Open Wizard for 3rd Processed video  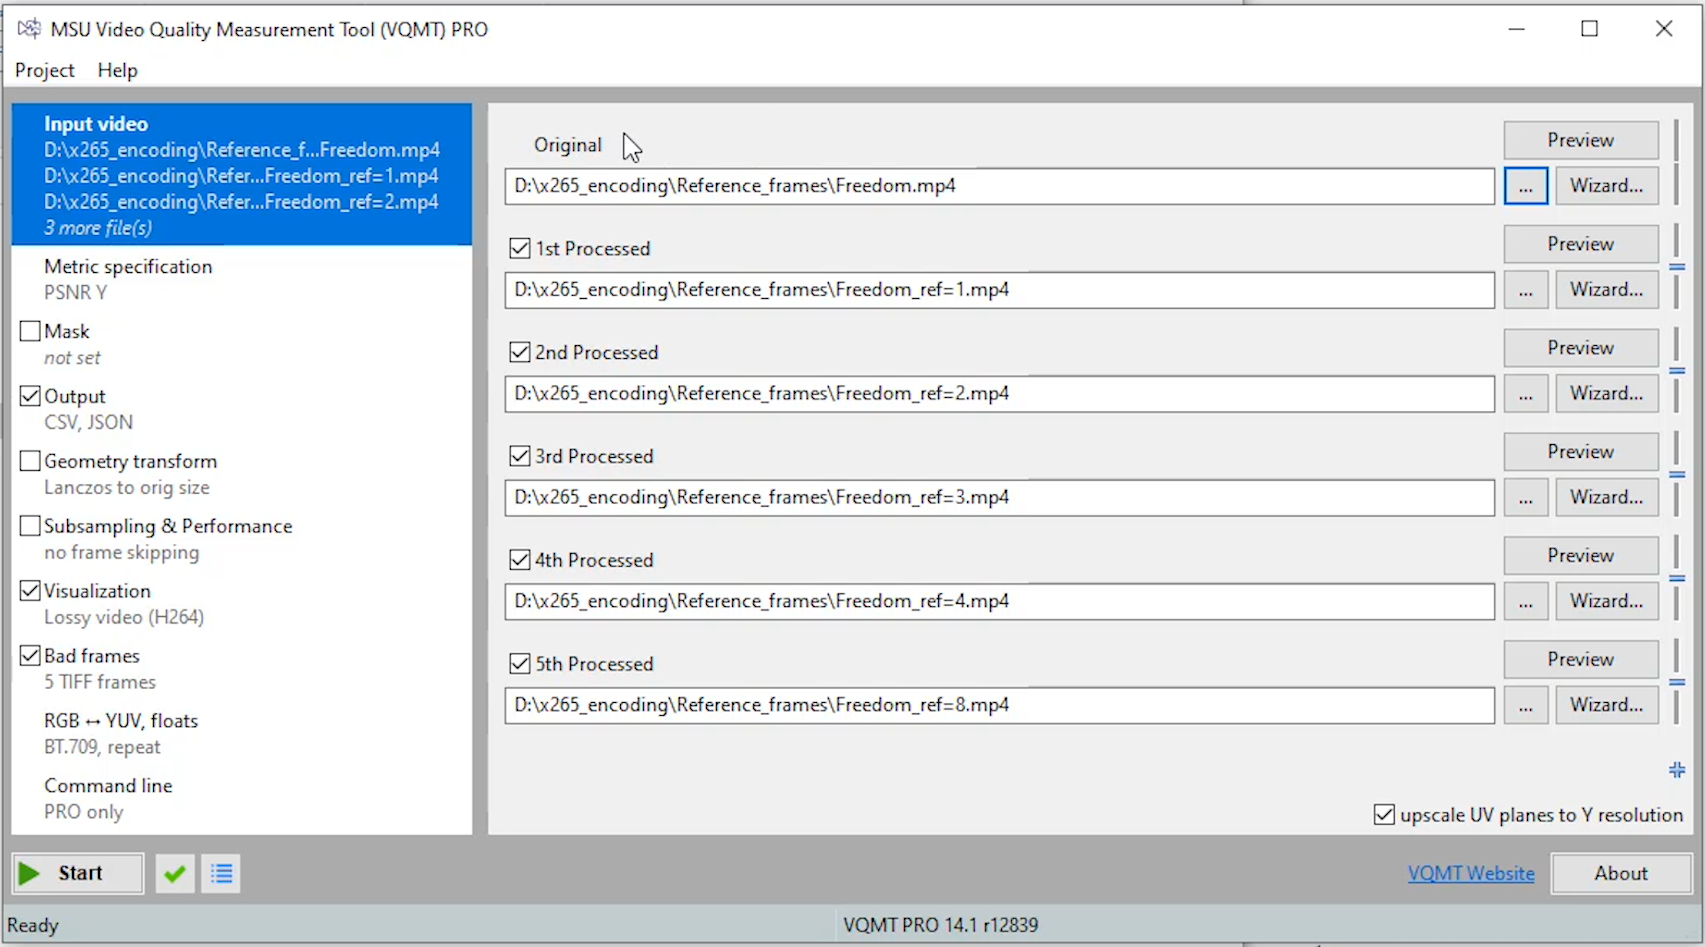1607,498
